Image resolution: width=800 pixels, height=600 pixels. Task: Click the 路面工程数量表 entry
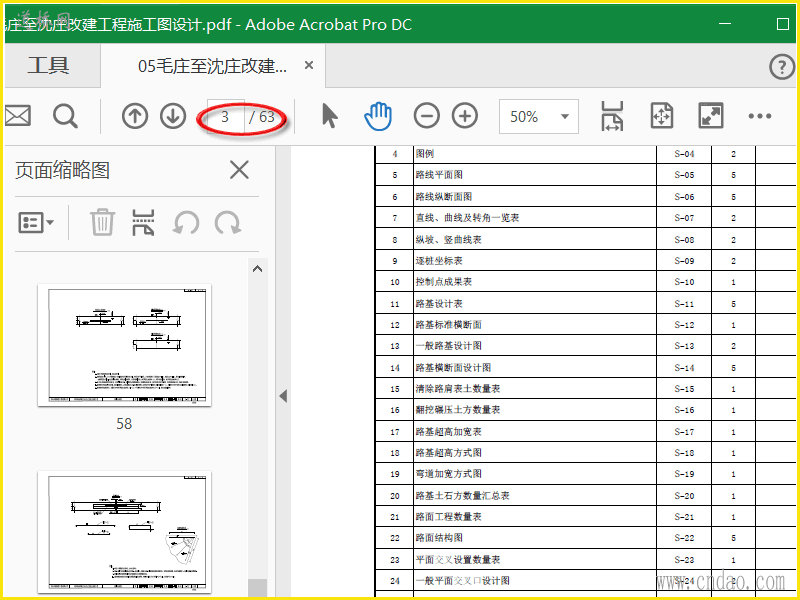tap(448, 517)
